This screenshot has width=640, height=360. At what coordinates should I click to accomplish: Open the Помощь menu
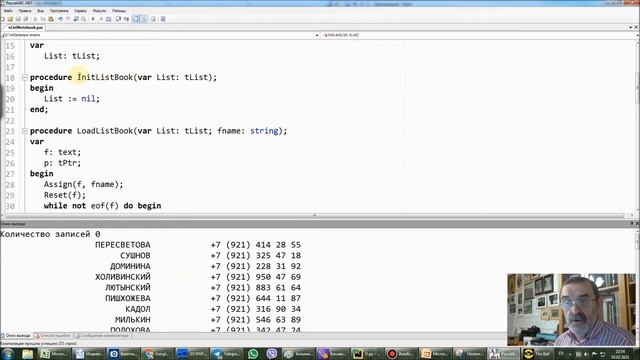pos(119,11)
